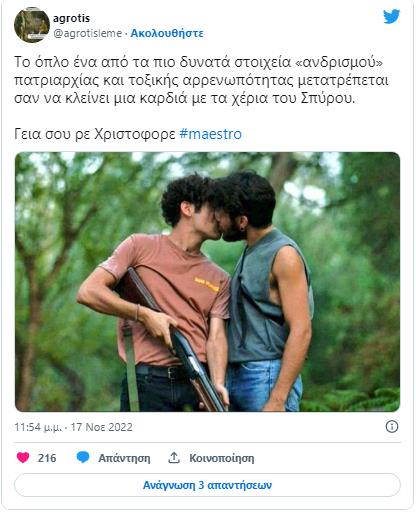Click the Απάντηση reply label
The image size is (416, 516).
point(124,458)
